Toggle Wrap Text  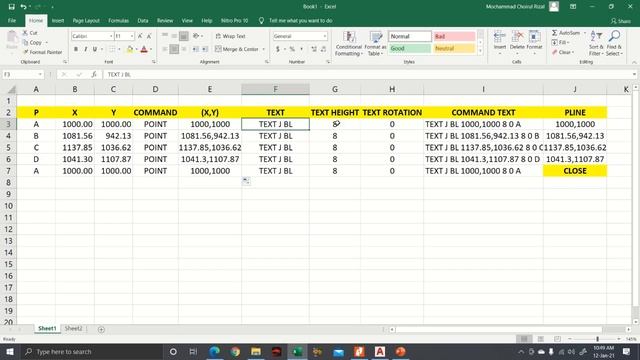click(231, 36)
